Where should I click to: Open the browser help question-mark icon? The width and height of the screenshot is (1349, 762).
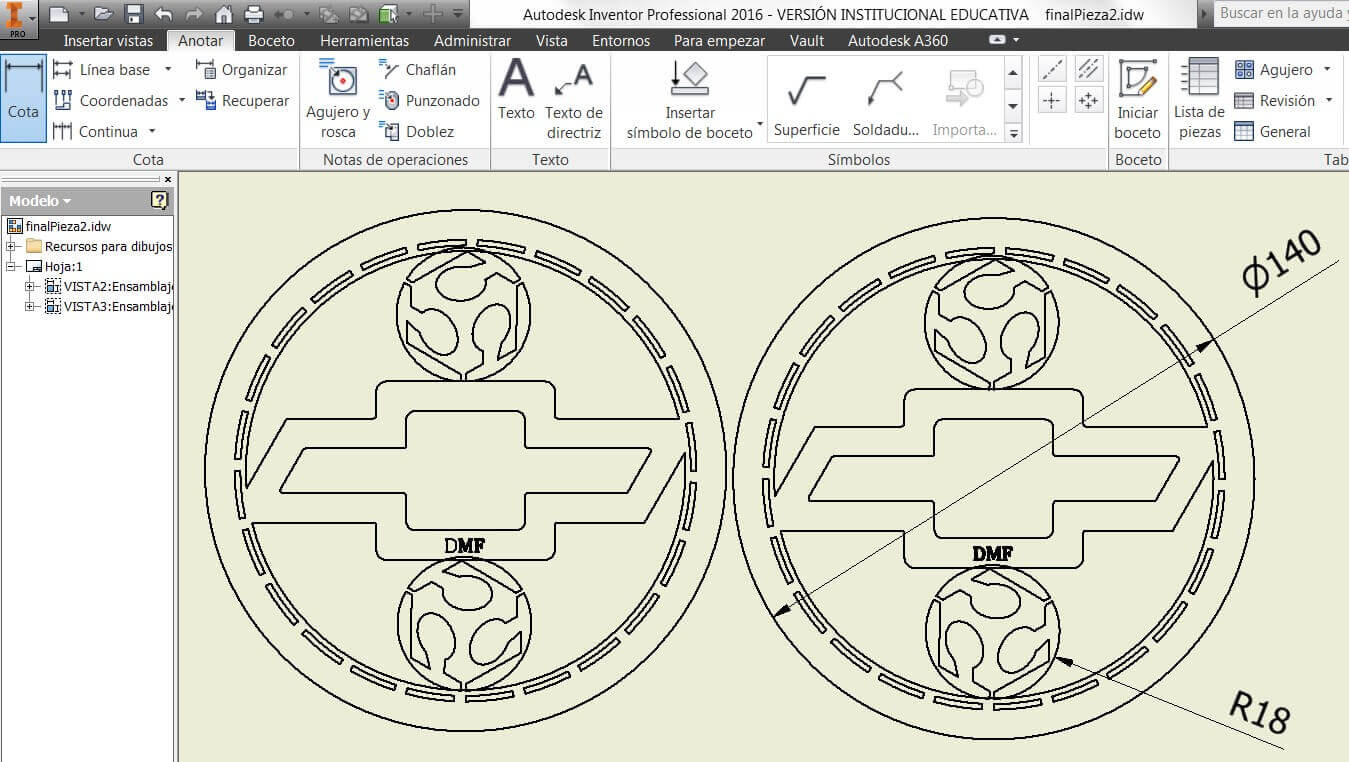point(160,200)
